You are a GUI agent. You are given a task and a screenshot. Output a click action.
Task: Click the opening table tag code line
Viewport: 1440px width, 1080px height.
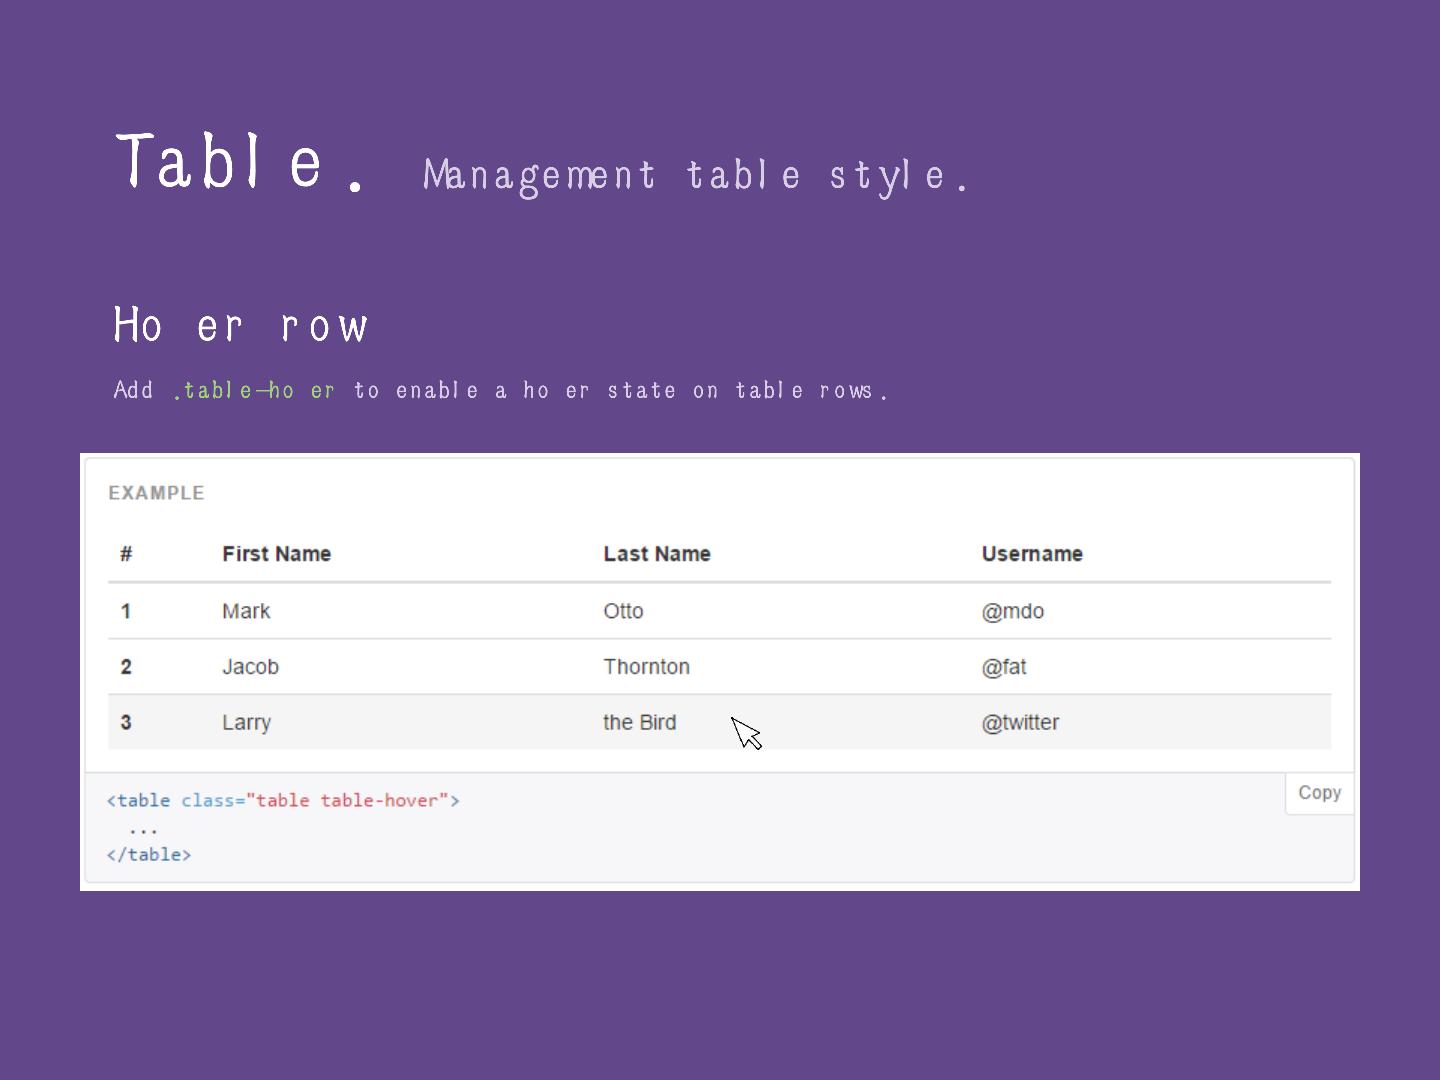(283, 800)
